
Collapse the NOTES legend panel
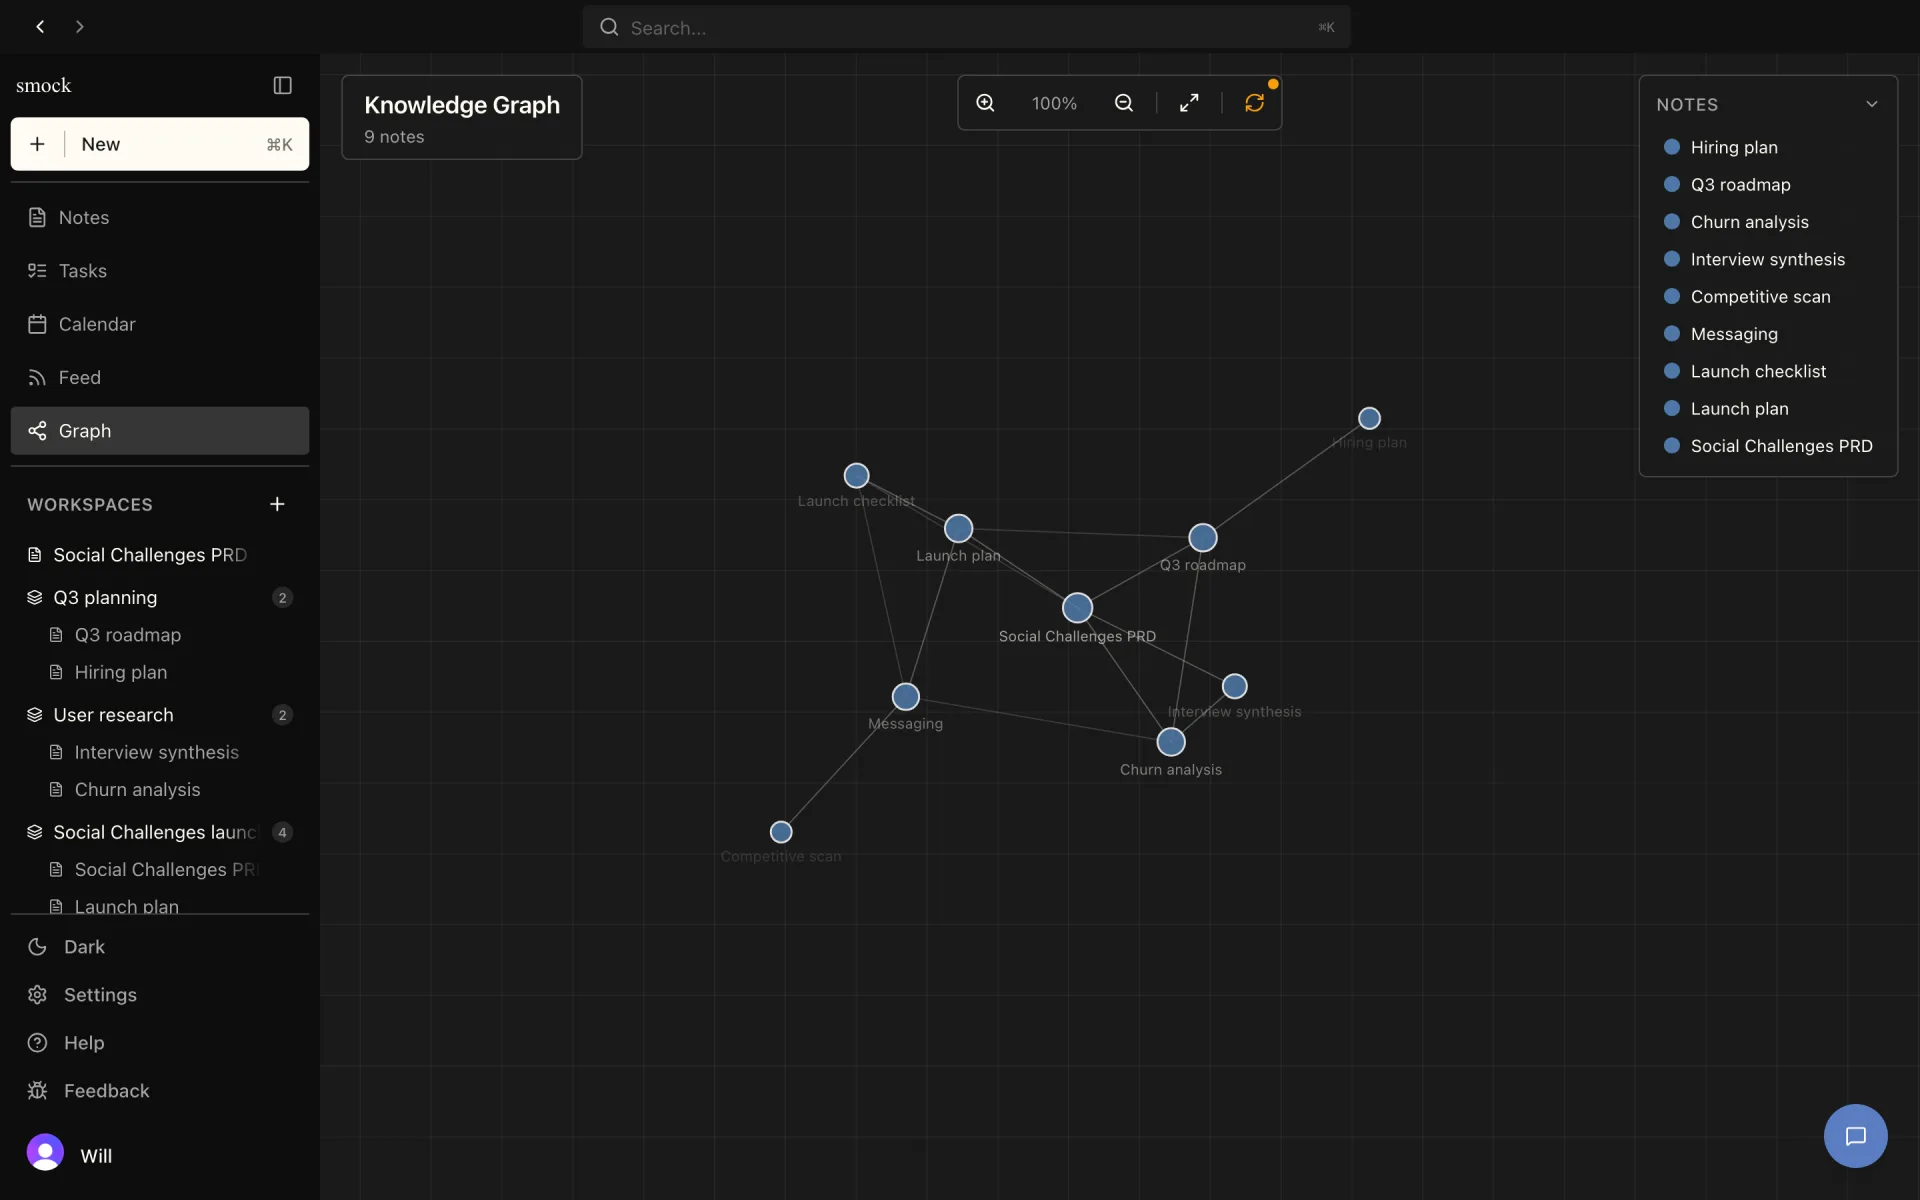point(1871,104)
